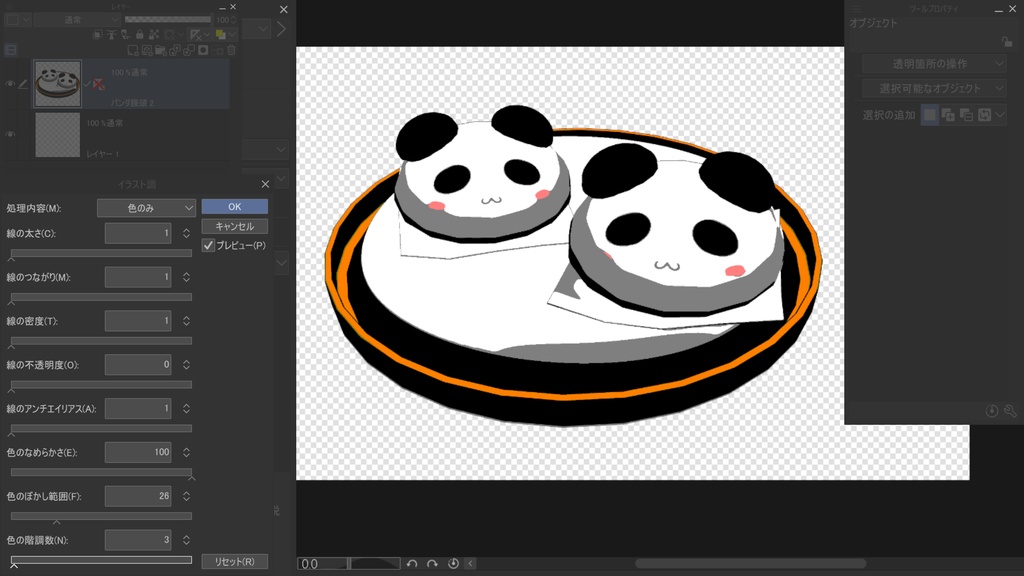Image resolution: width=1024 pixels, height=576 pixels.
Task: Toggle the Set as Draft Layer icon
Action: [x=125, y=35]
